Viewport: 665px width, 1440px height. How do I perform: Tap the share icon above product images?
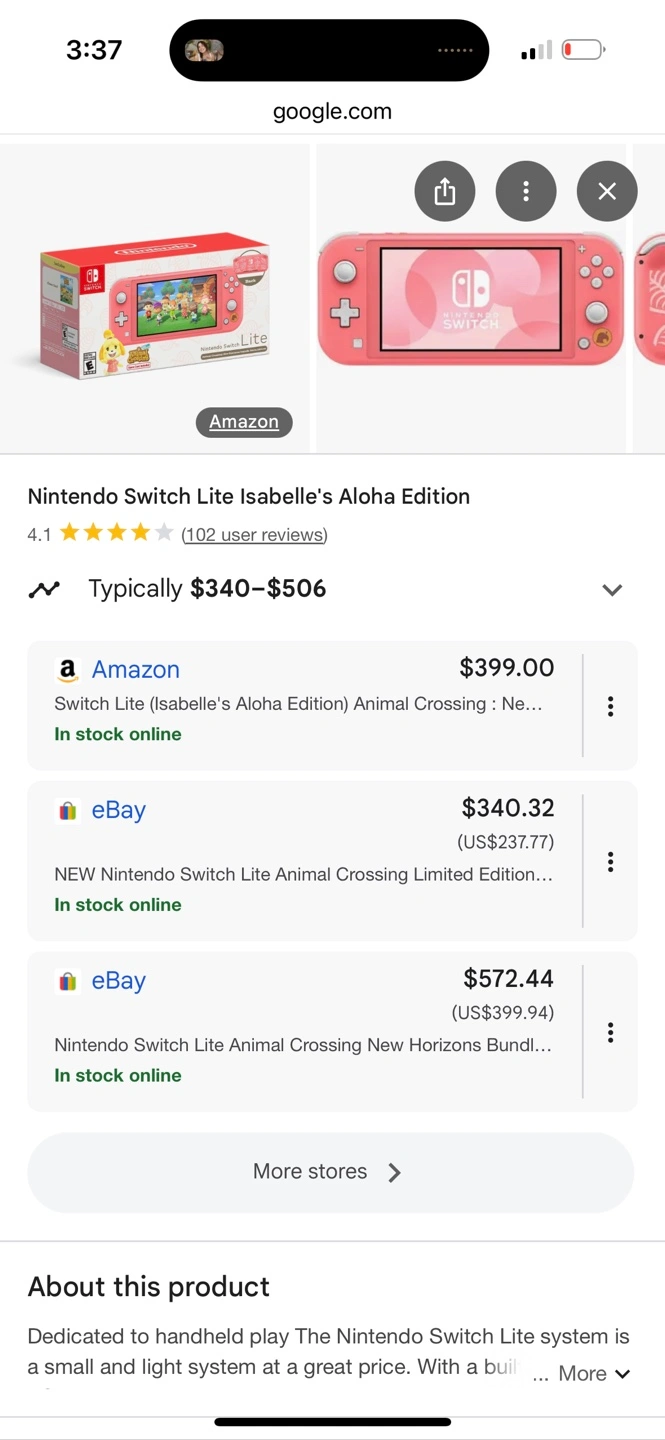[x=445, y=191]
